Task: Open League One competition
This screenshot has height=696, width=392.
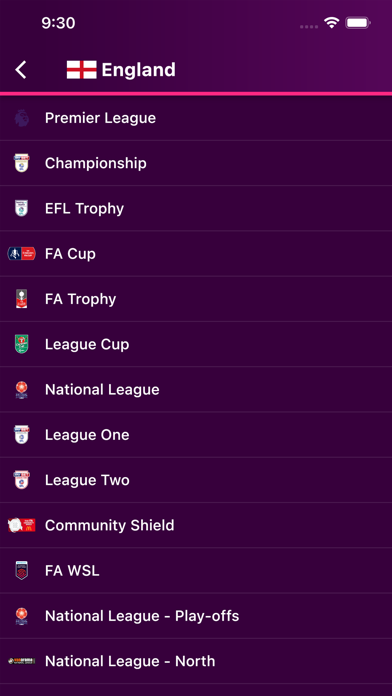Action: point(196,435)
